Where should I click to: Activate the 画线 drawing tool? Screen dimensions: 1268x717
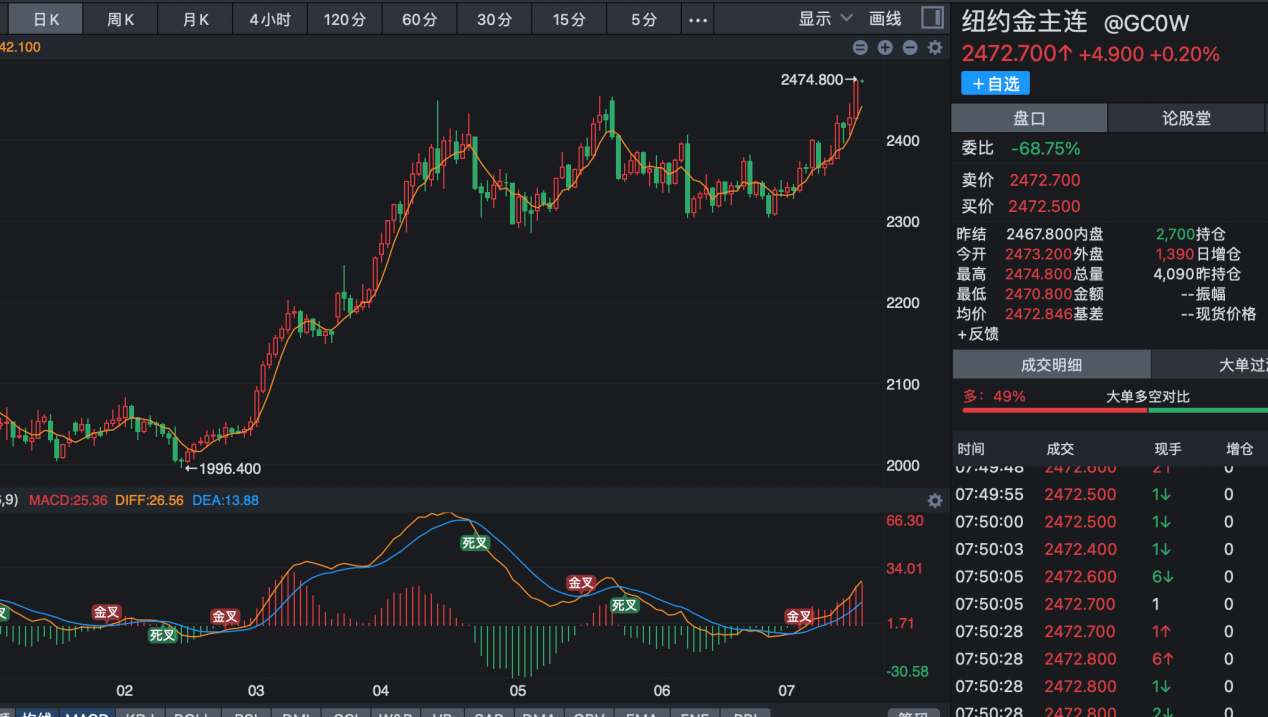[885, 18]
